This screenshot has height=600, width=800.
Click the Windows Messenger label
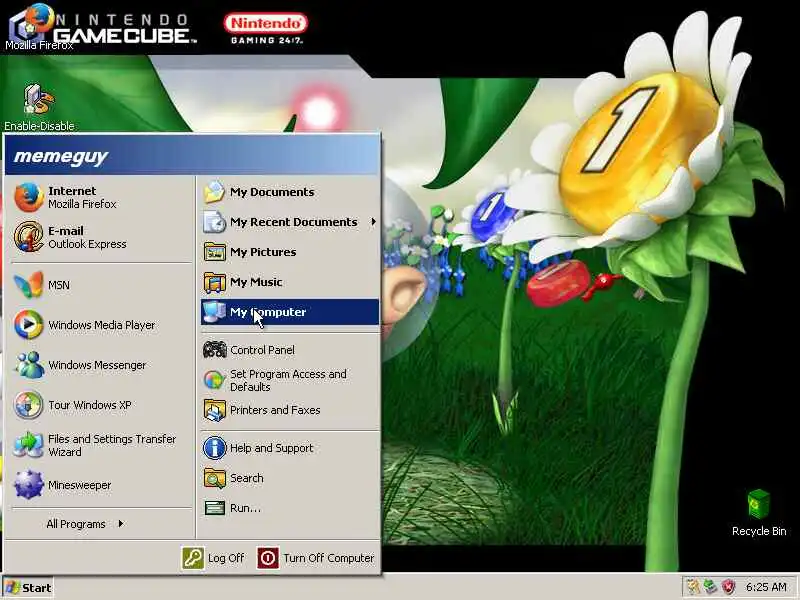click(97, 365)
